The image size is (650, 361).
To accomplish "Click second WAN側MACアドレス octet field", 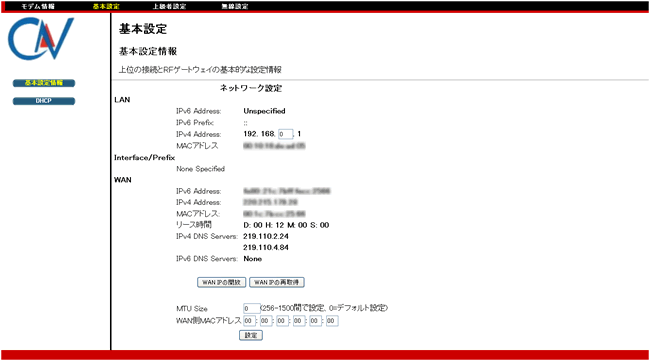I will [266, 321].
